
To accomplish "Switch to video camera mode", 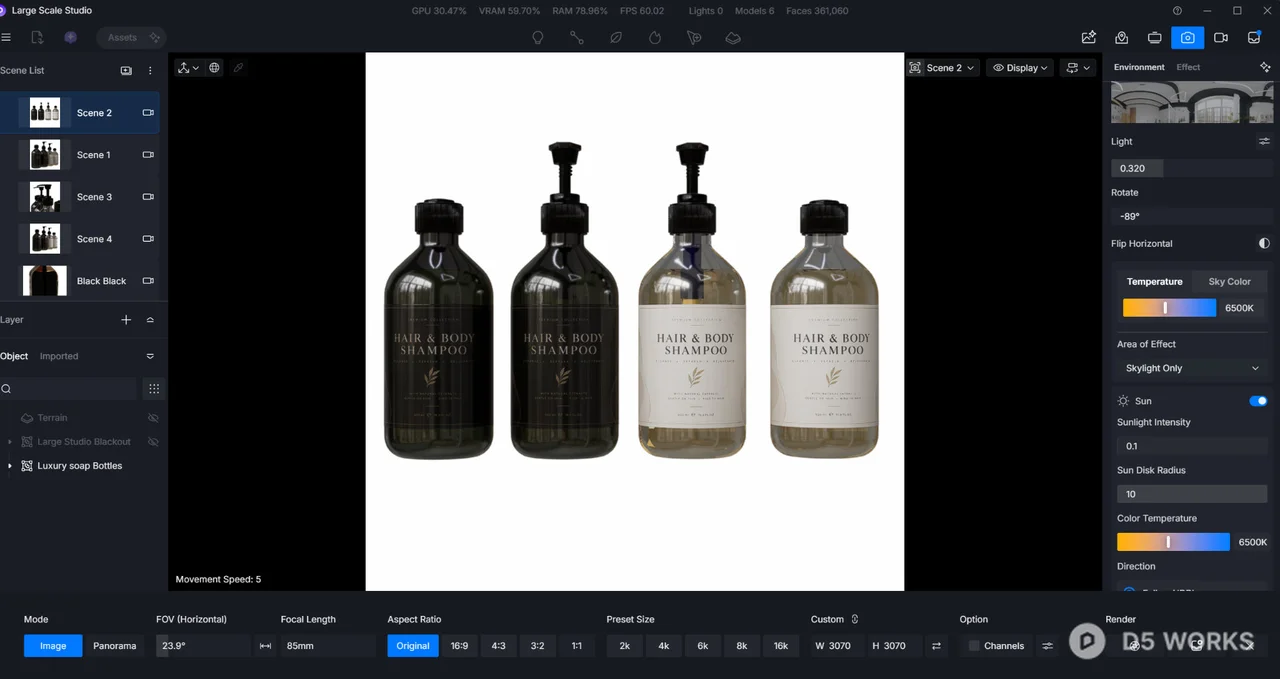I will click(x=1221, y=37).
